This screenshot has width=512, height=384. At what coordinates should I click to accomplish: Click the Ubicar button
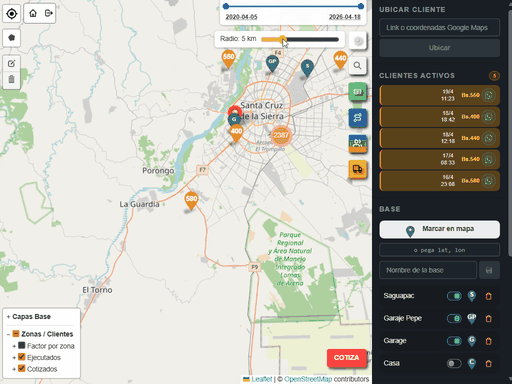click(x=439, y=48)
